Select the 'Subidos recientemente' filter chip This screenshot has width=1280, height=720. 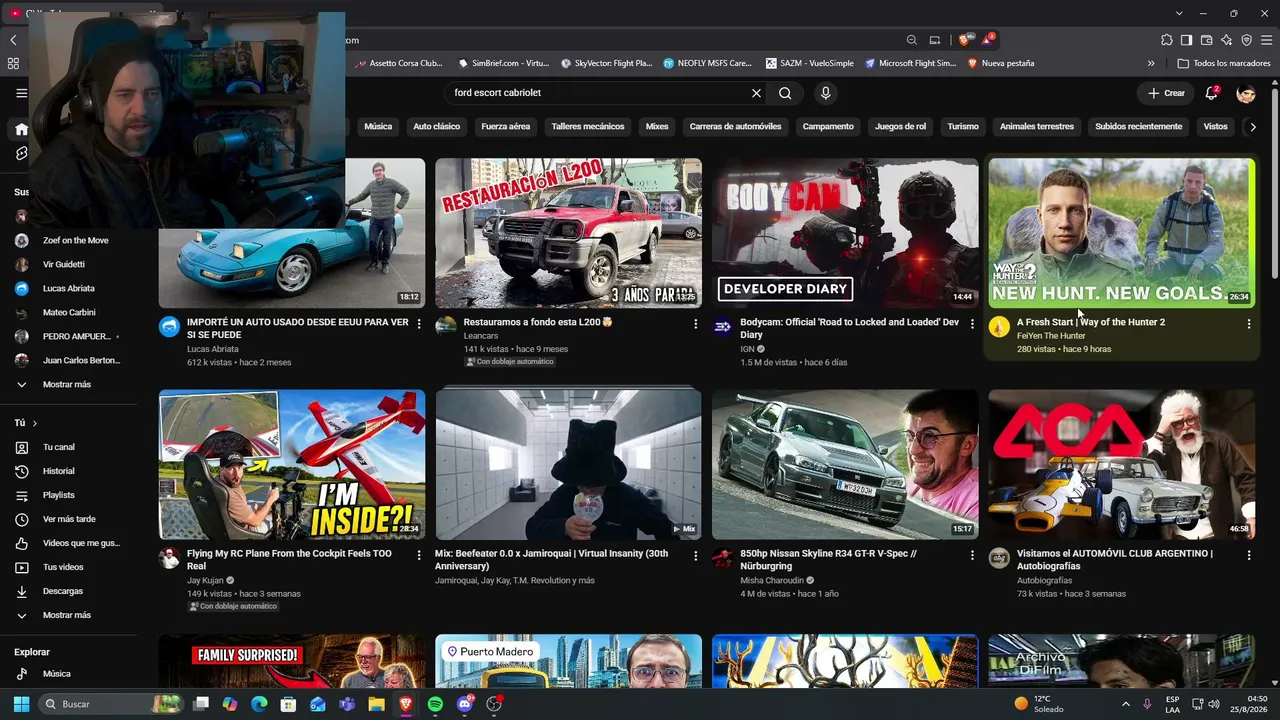pos(1139,127)
